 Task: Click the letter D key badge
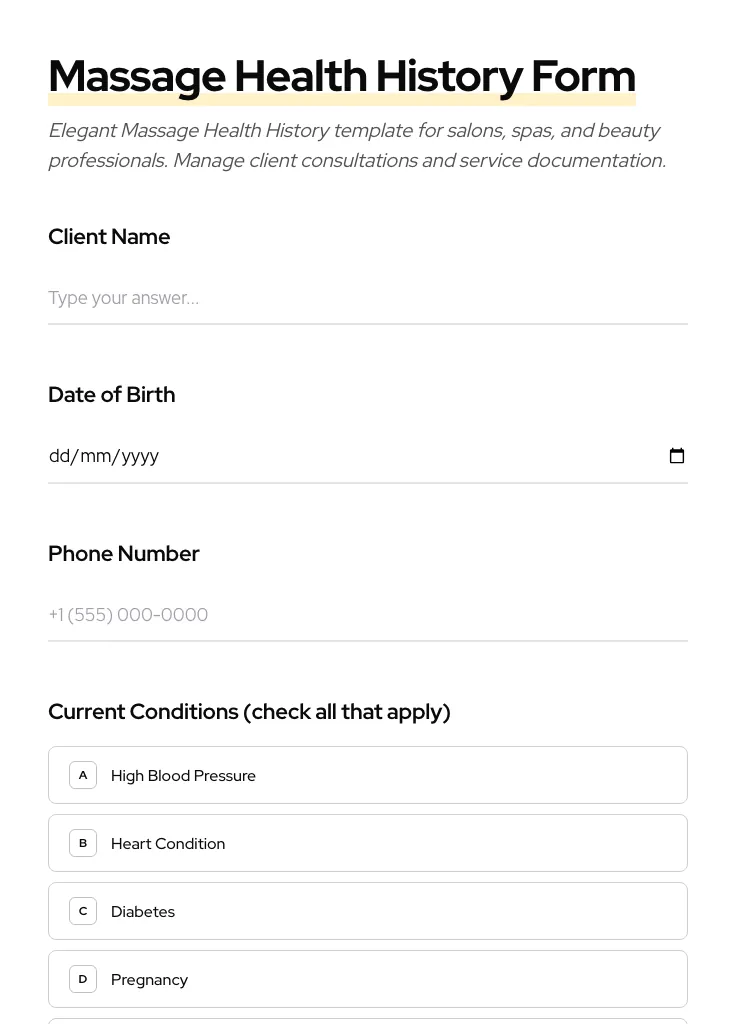(83, 979)
